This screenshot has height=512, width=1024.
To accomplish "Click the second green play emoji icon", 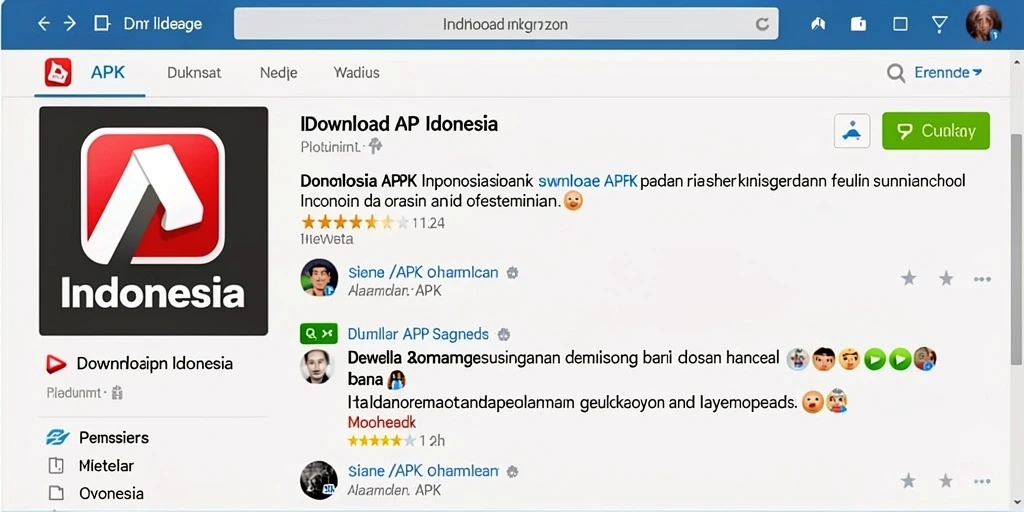I will [900, 359].
